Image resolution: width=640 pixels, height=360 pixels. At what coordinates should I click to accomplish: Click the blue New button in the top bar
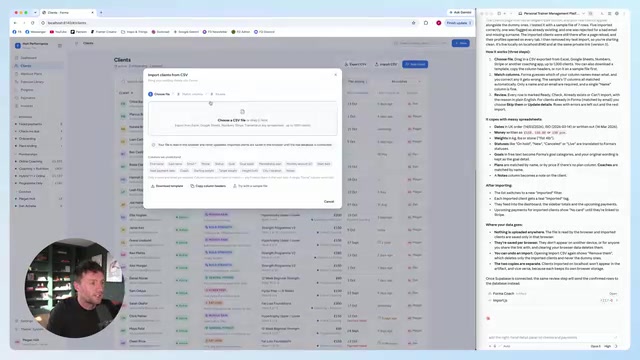click(460, 43)
